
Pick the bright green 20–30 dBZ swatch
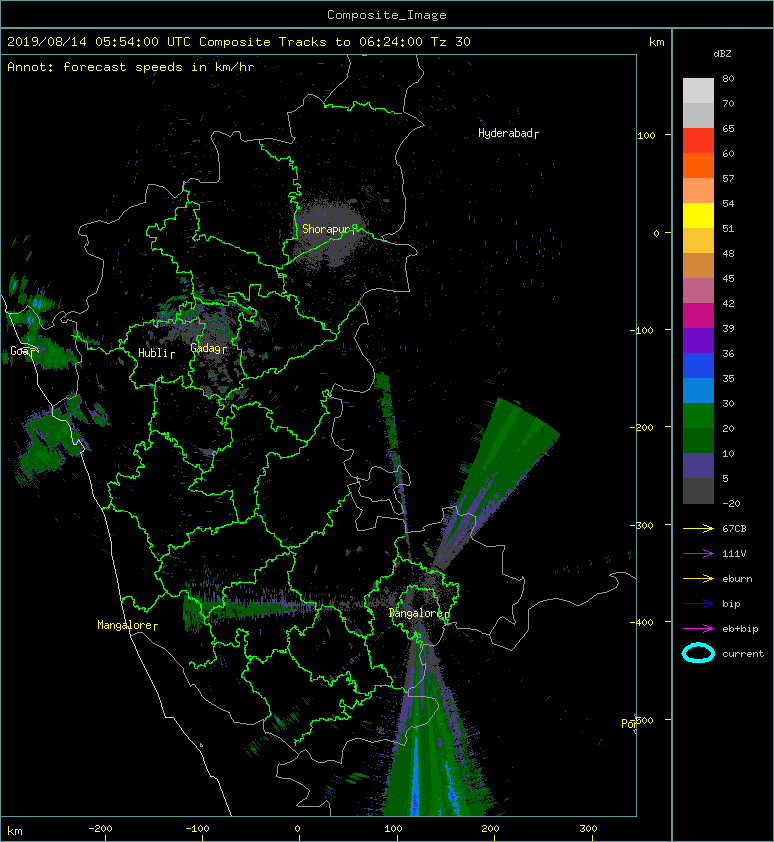(698, 416)
